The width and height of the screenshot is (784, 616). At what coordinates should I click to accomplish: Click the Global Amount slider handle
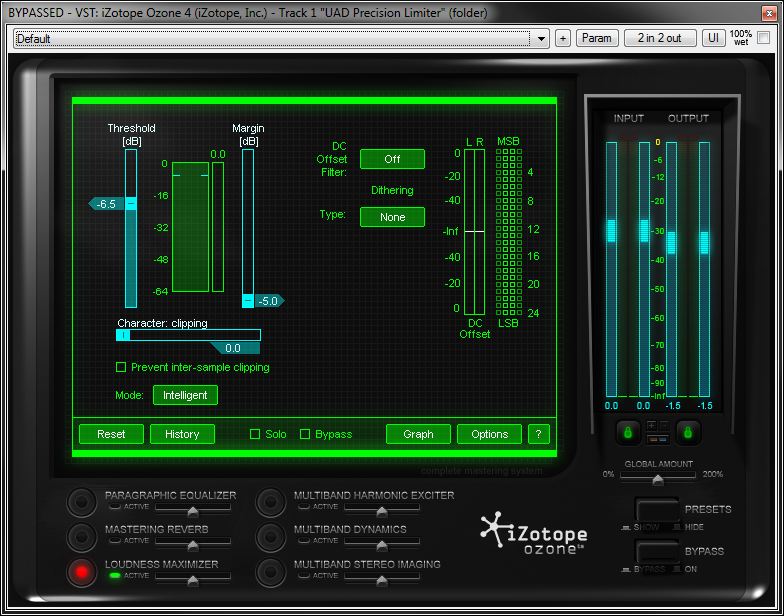point(658,480)
